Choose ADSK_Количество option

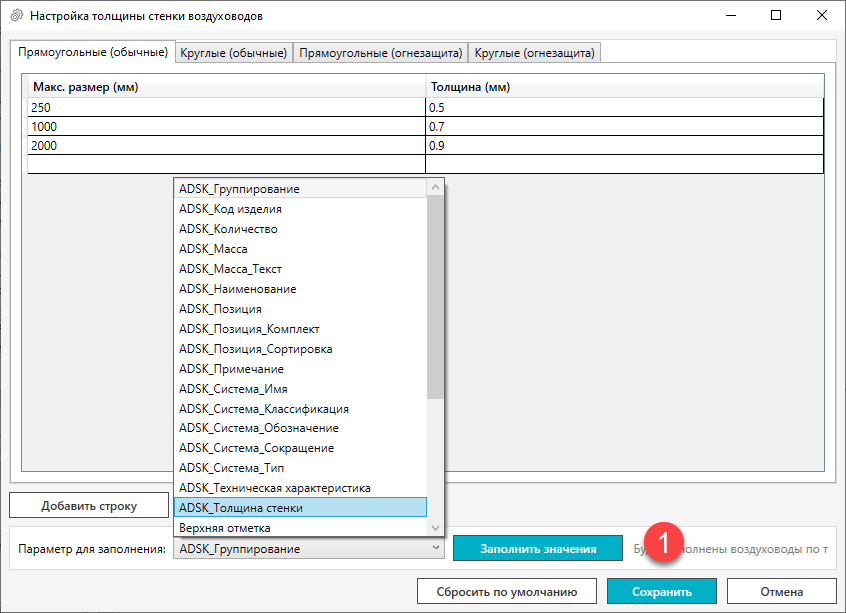click(x=301, y=229)
